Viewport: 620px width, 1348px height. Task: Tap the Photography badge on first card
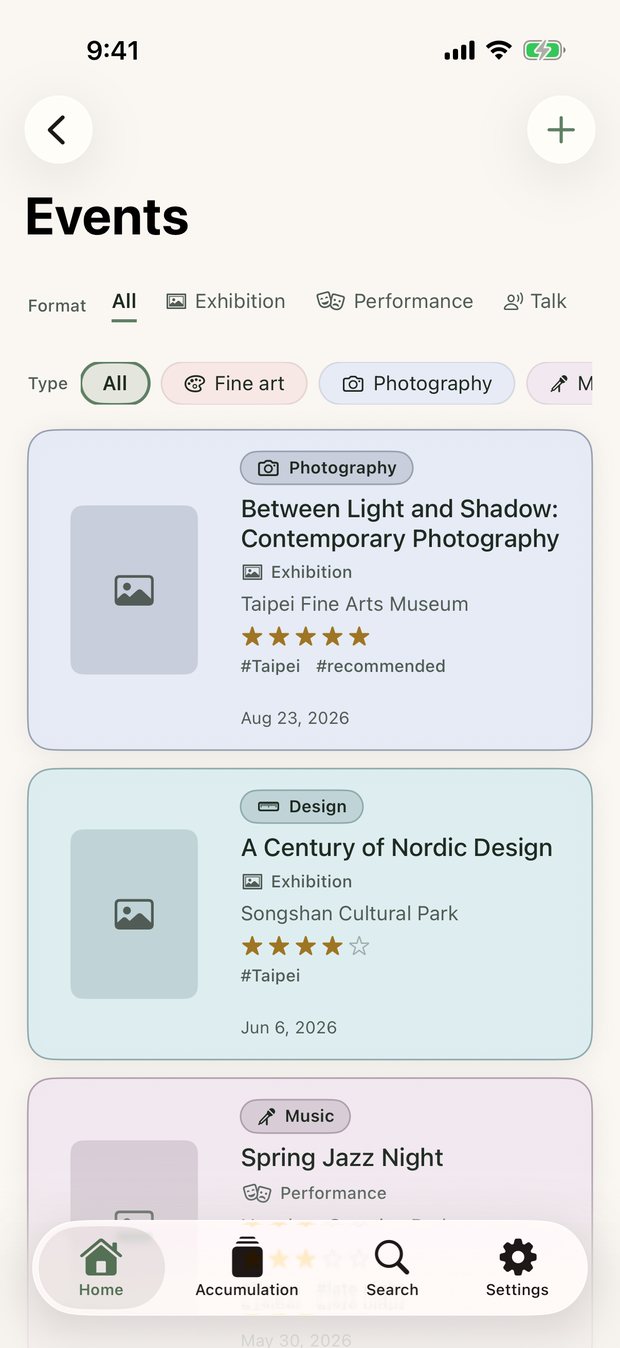pyautogui.click(x=327, y=468)
